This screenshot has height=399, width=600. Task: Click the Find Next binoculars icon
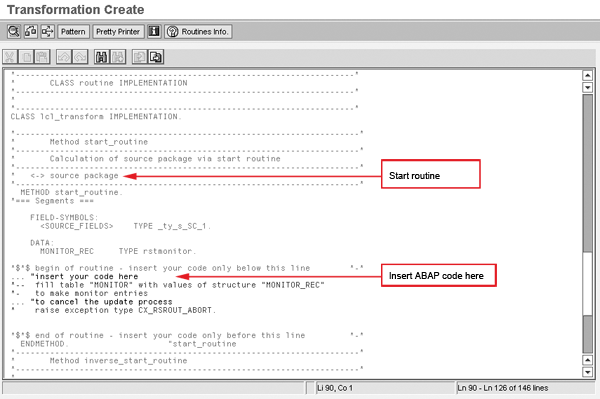(x=118, y=57)
